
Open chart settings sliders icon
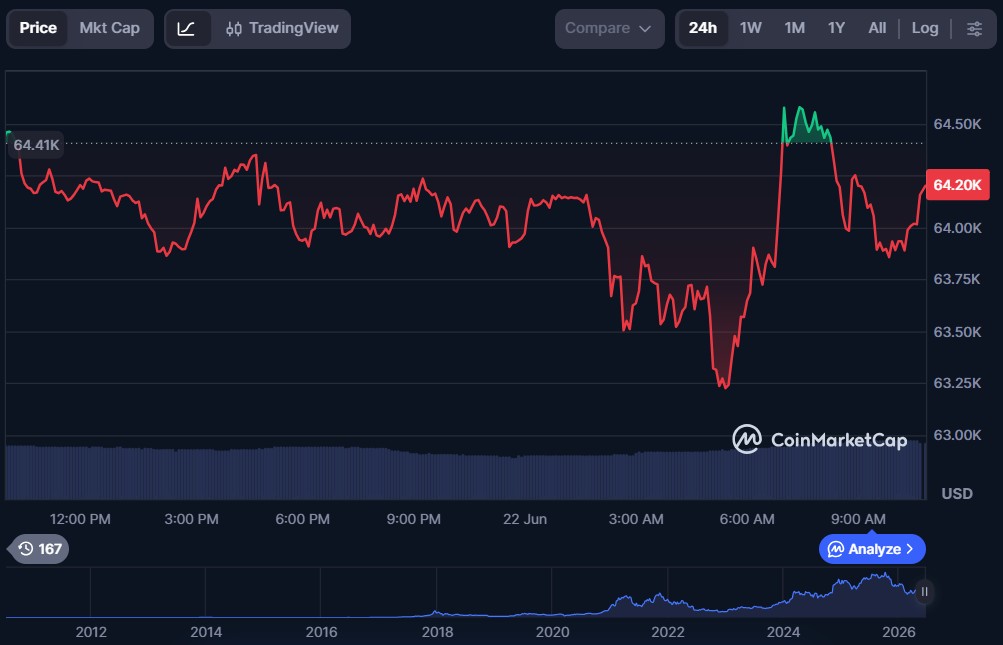point(974,28)
